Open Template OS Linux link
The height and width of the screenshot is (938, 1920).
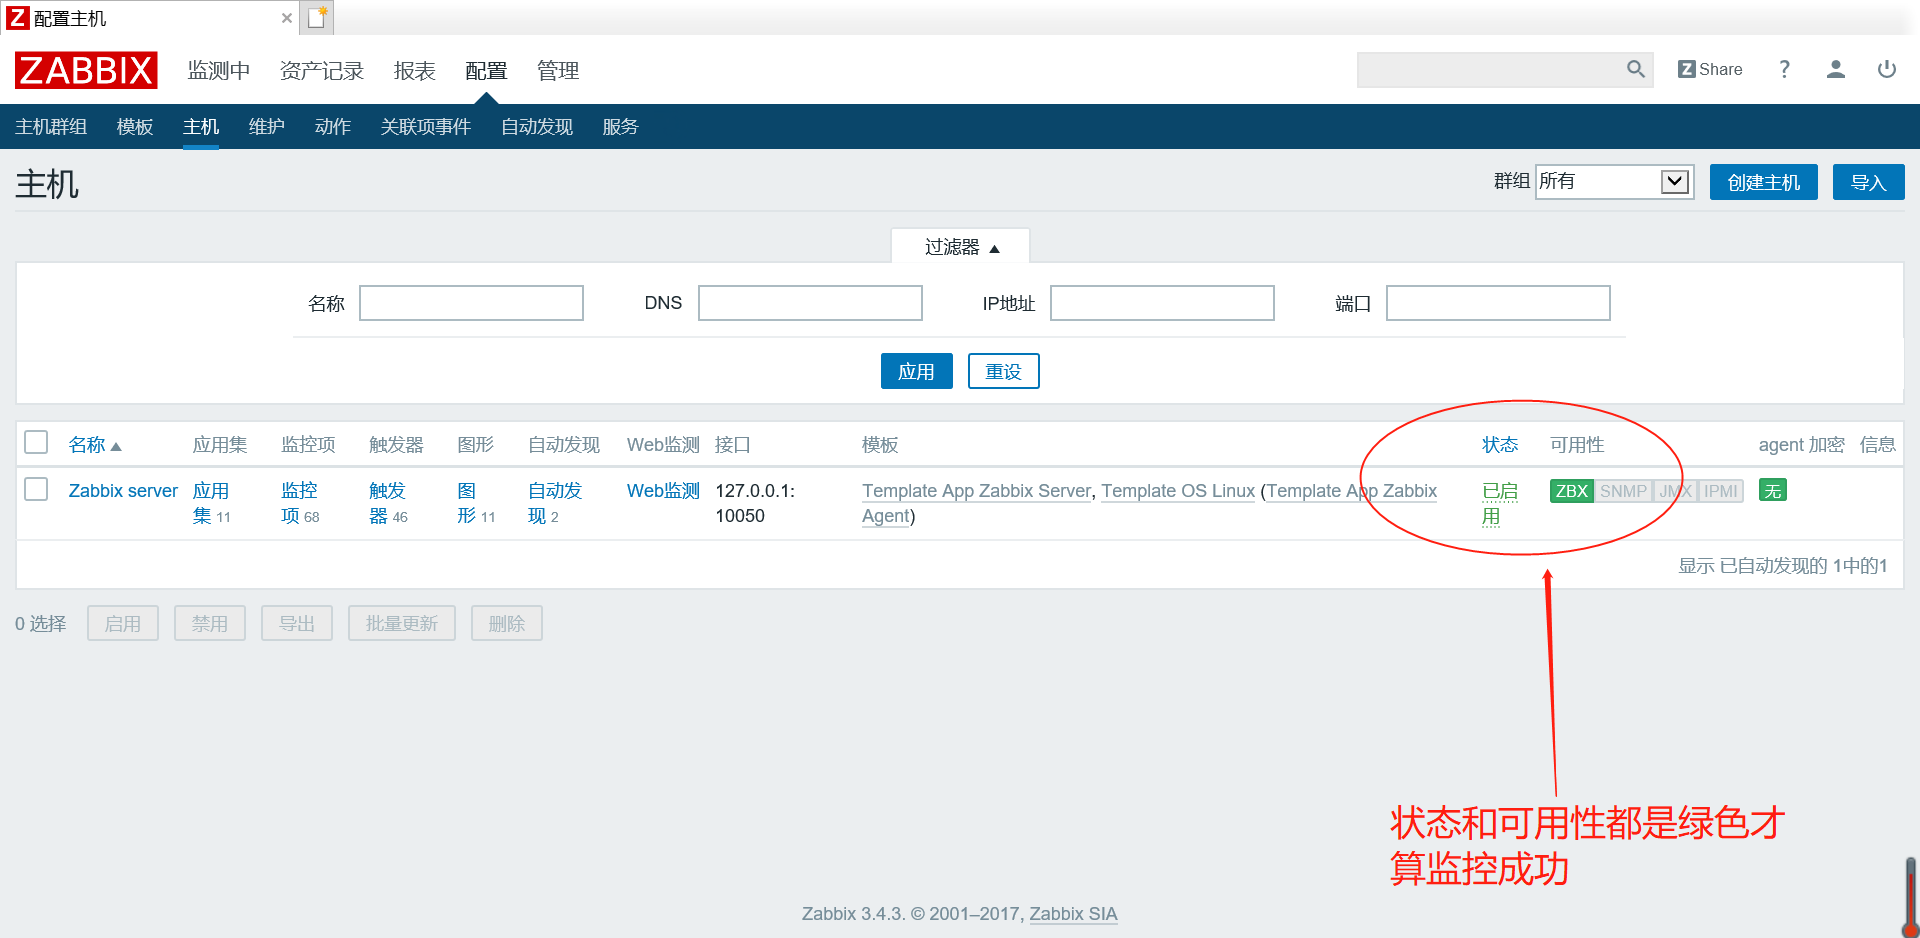[1178, 491]
